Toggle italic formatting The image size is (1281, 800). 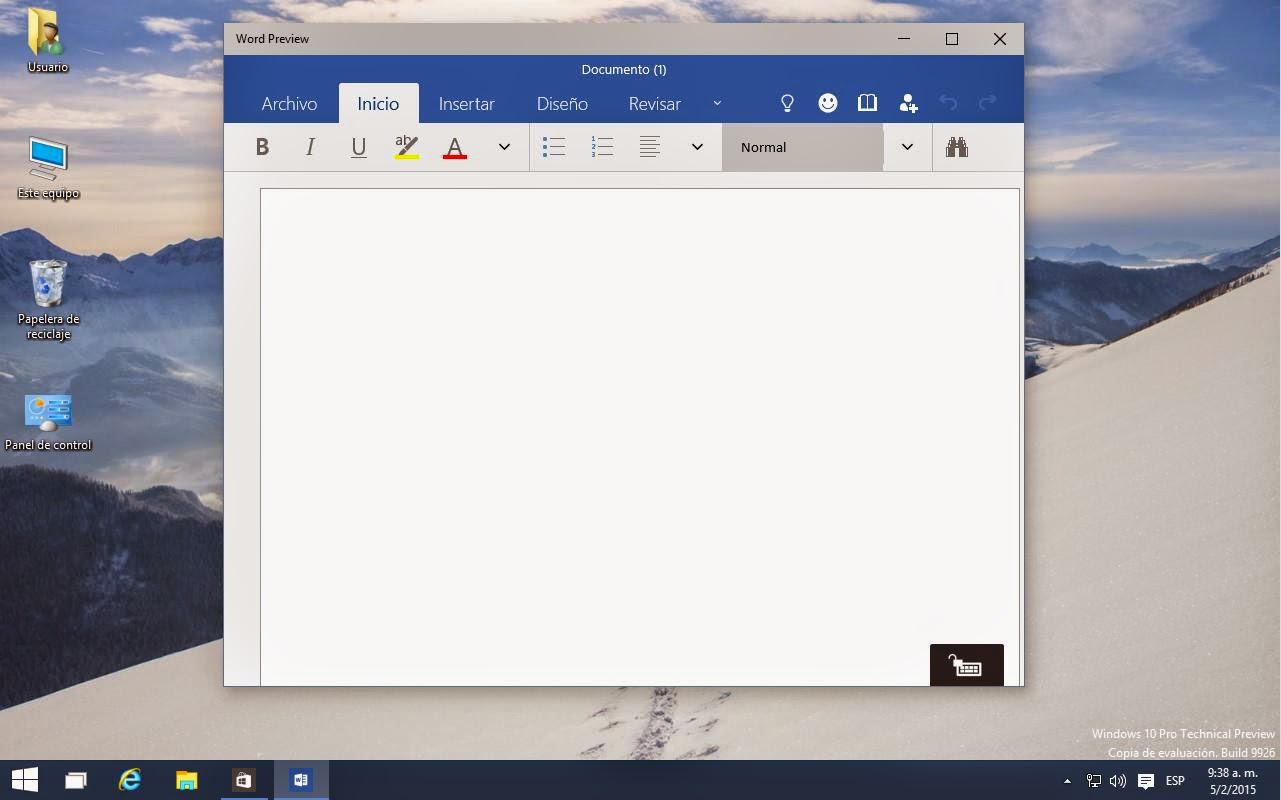point(310,147)
